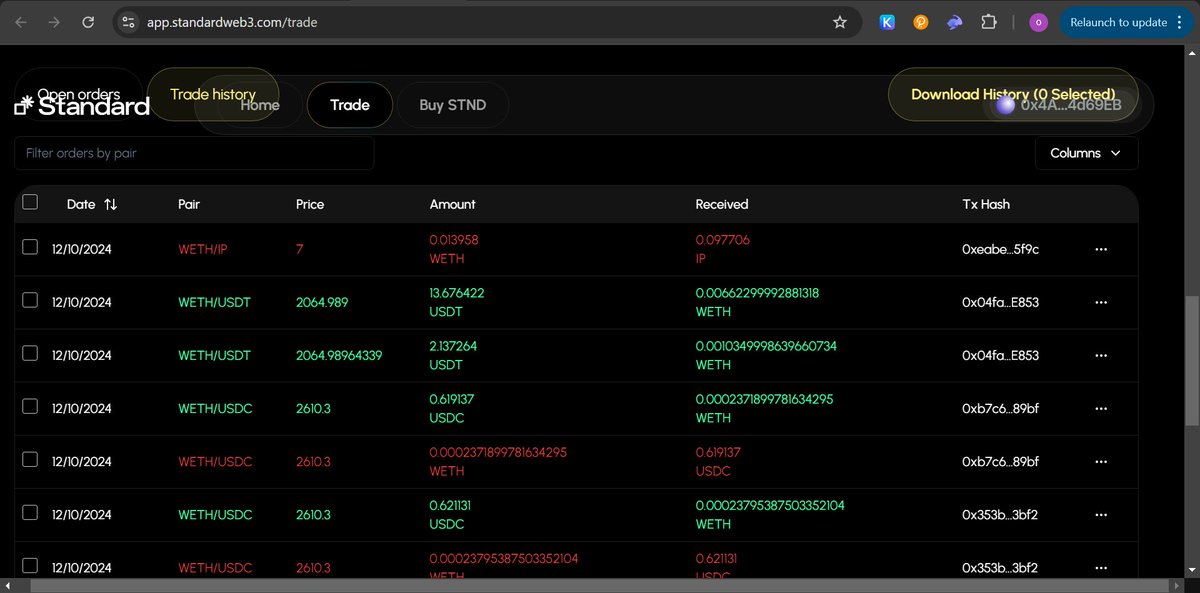Open three-dot menu for green 0.621131 USDC row
Image resolution: width=1200 pixels, height=593 pixels.
1101,514
